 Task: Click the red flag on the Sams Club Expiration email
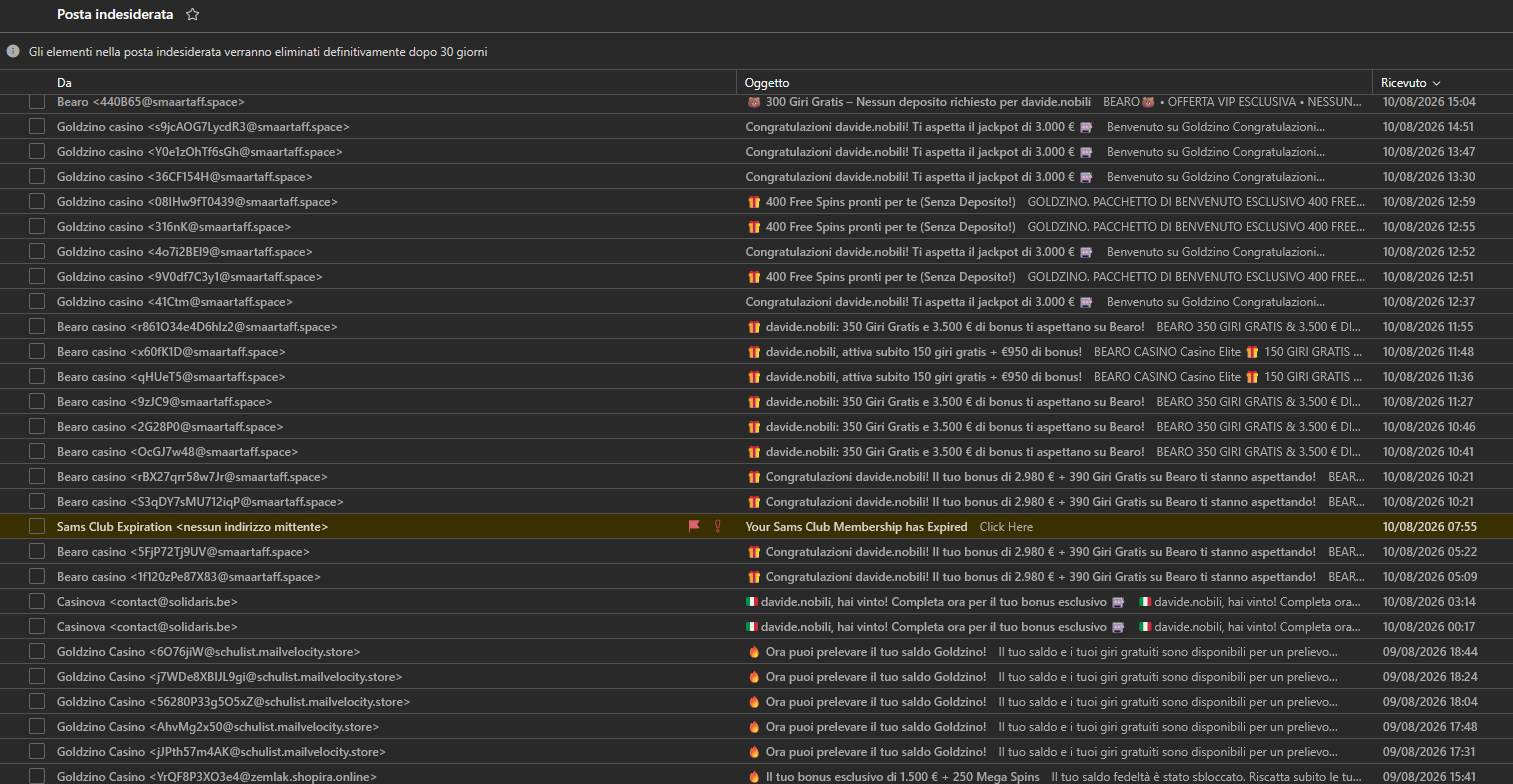(694, 526)
